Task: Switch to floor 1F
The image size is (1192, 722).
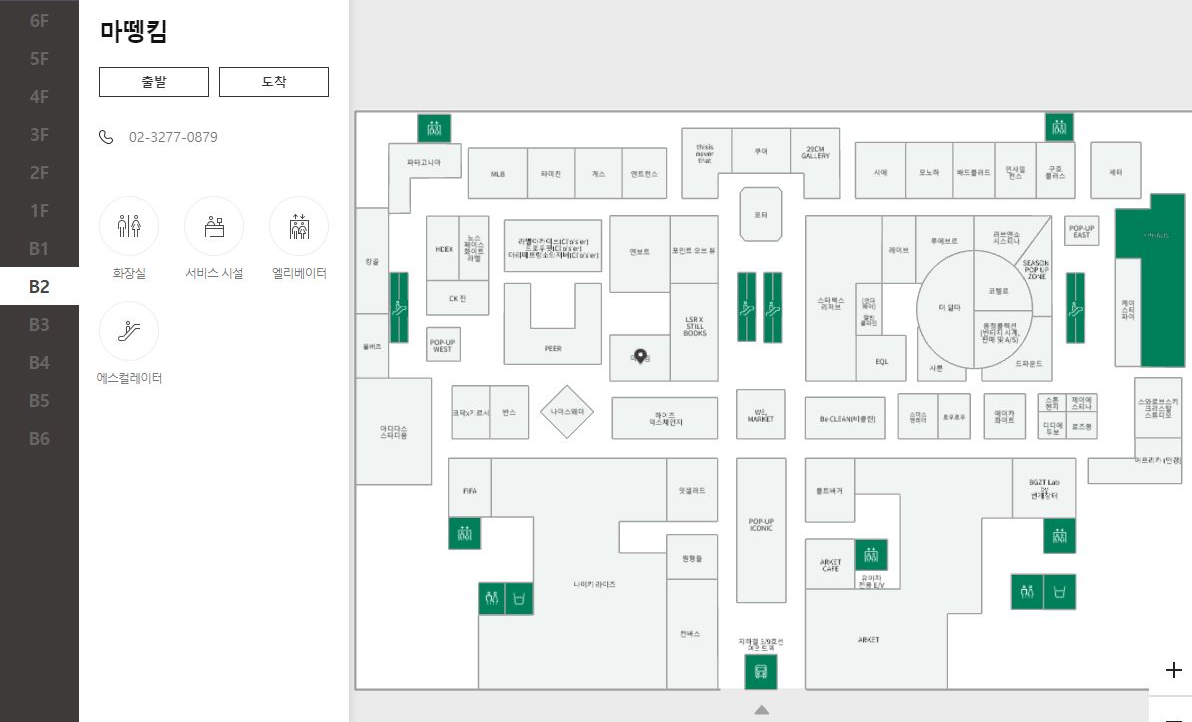Action: click(x=40, y=211)
